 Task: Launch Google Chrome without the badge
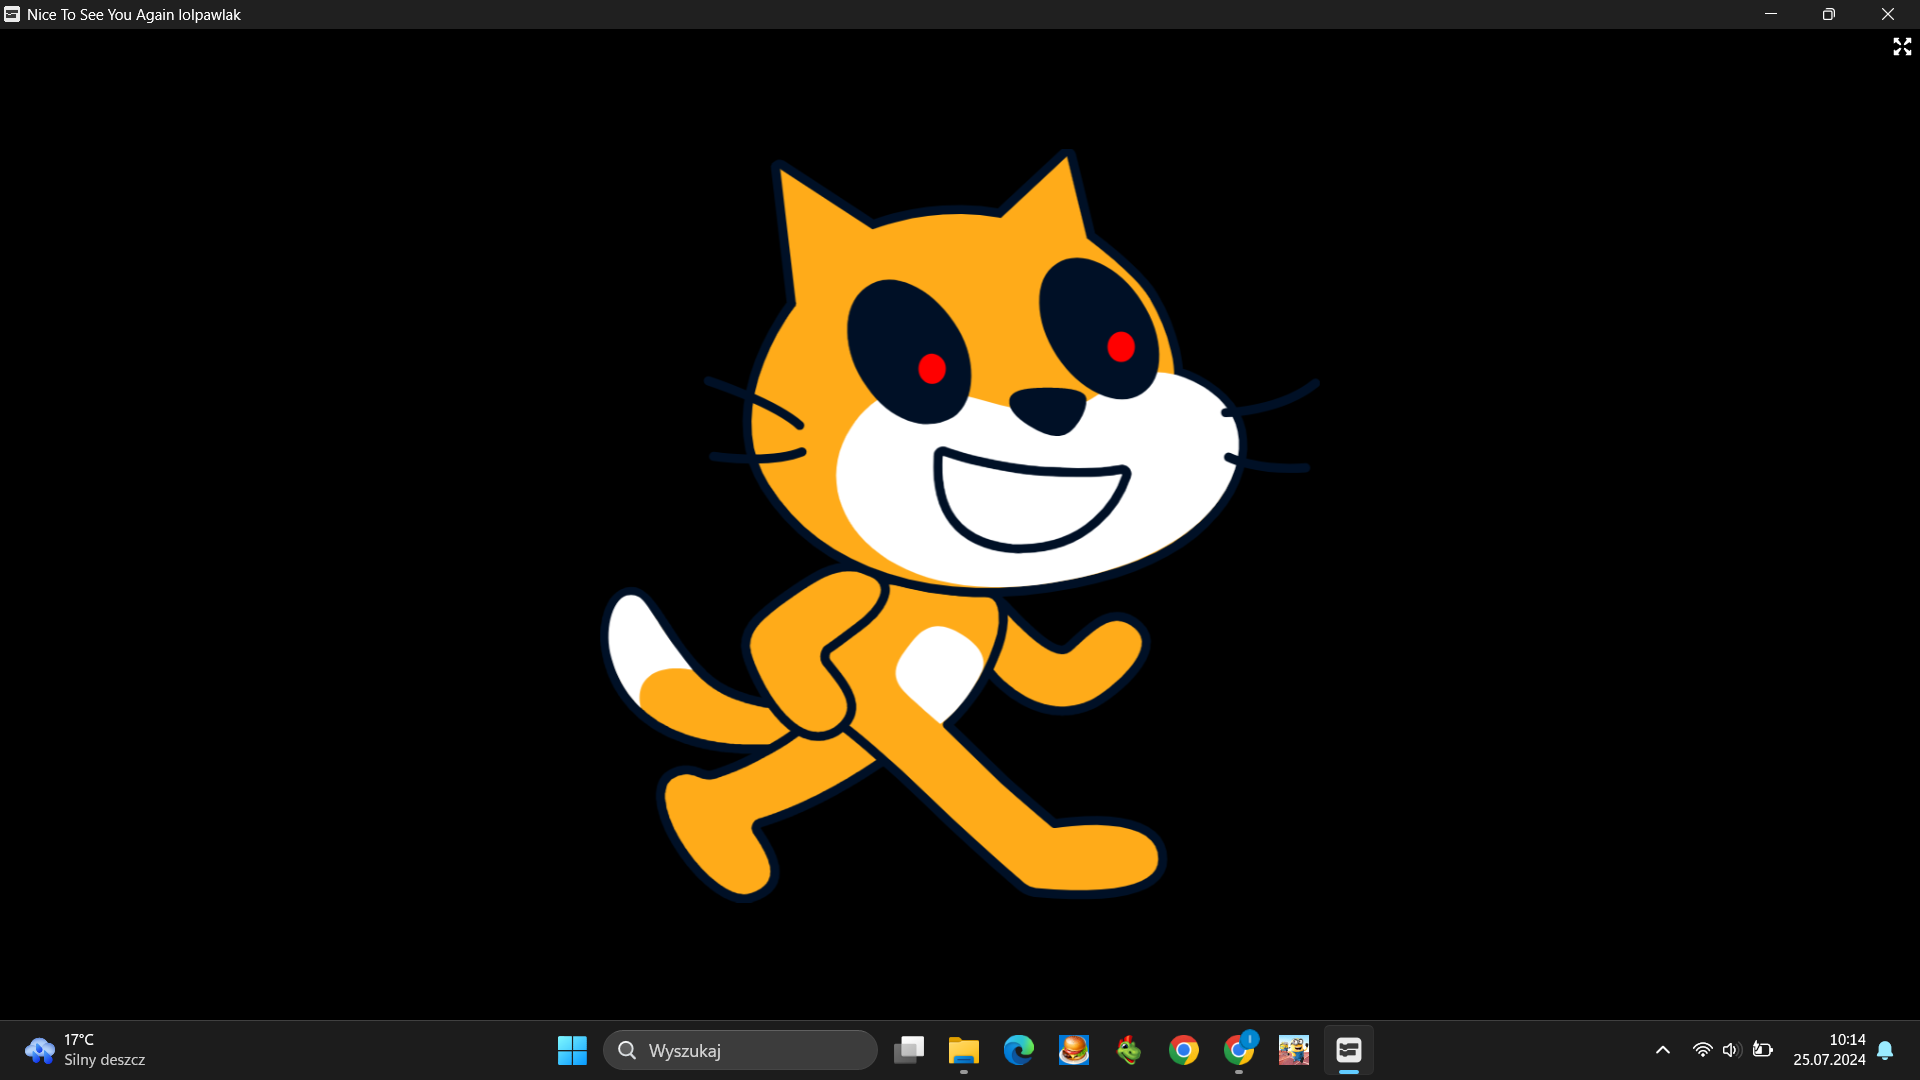point(1184,1050)
